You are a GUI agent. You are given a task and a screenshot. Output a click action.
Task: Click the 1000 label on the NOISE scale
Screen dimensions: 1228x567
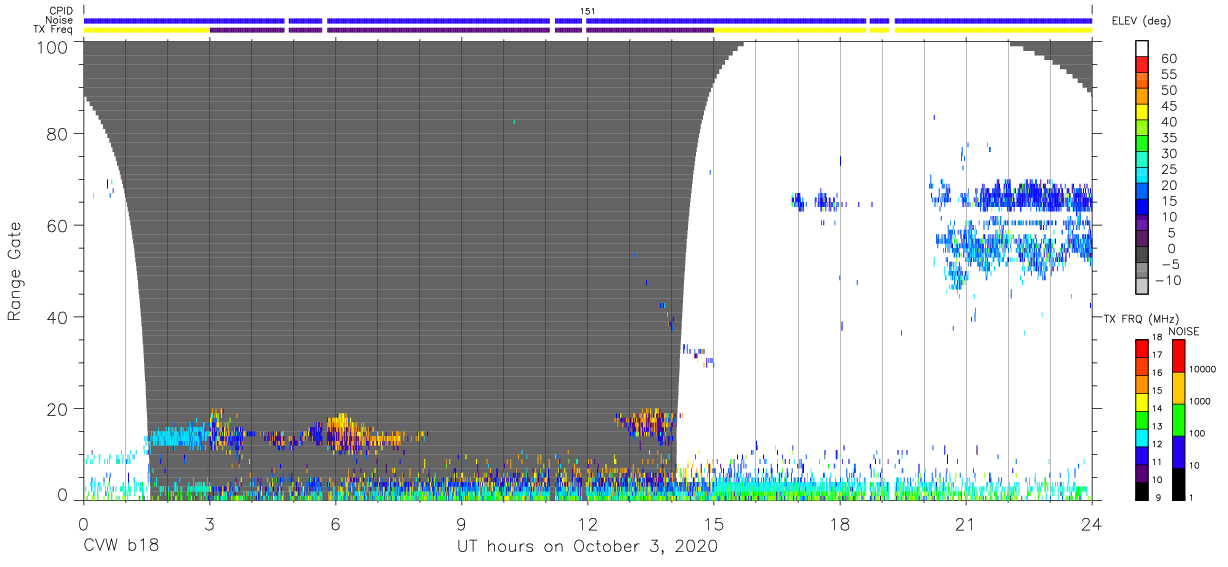(1201, 401)
